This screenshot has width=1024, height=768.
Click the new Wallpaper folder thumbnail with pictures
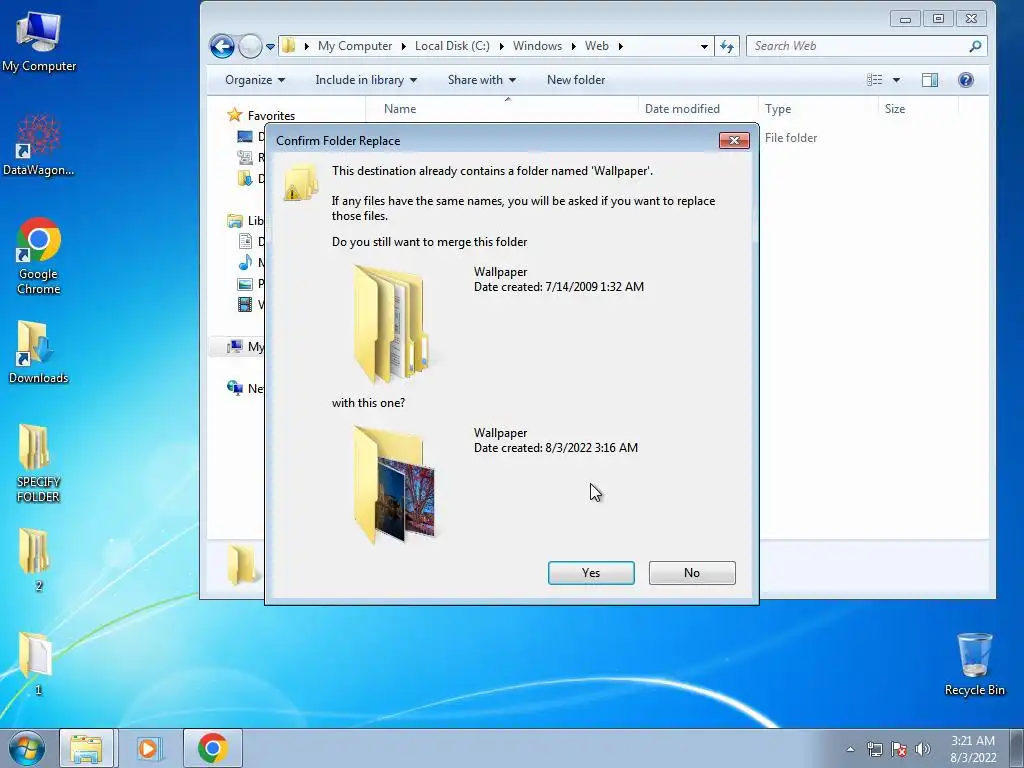[x=394, y=484]
